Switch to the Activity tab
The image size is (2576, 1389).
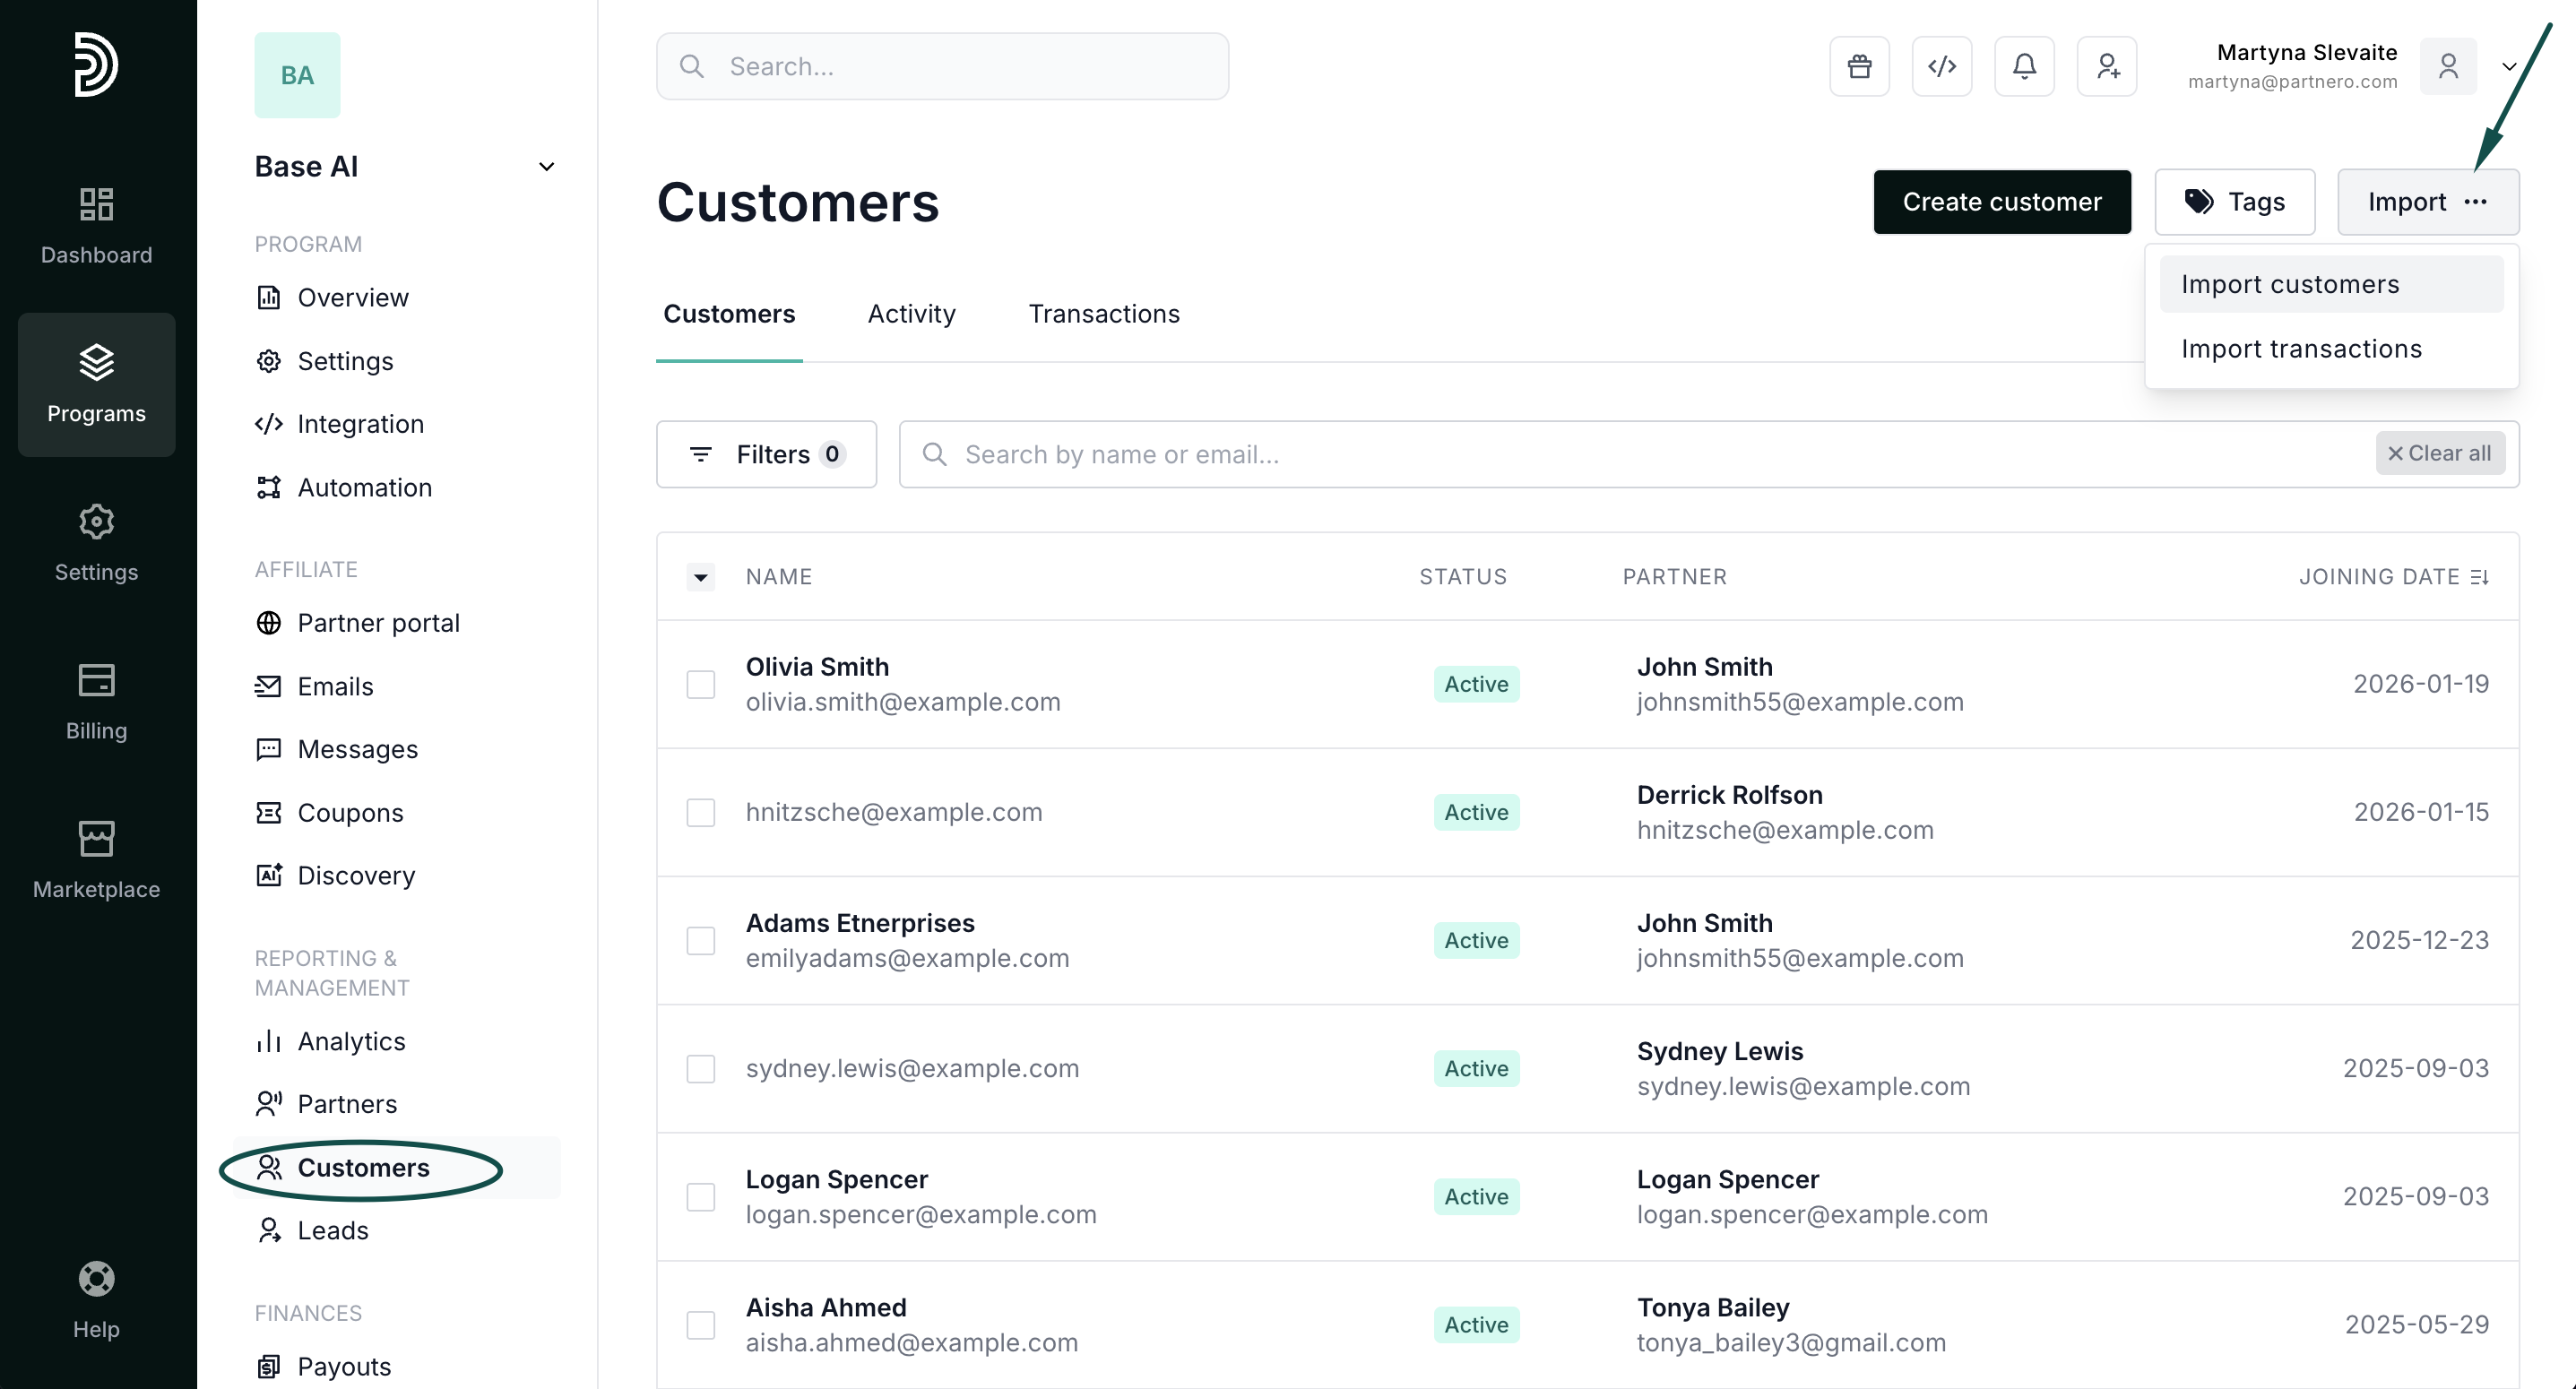pos(911,314)
